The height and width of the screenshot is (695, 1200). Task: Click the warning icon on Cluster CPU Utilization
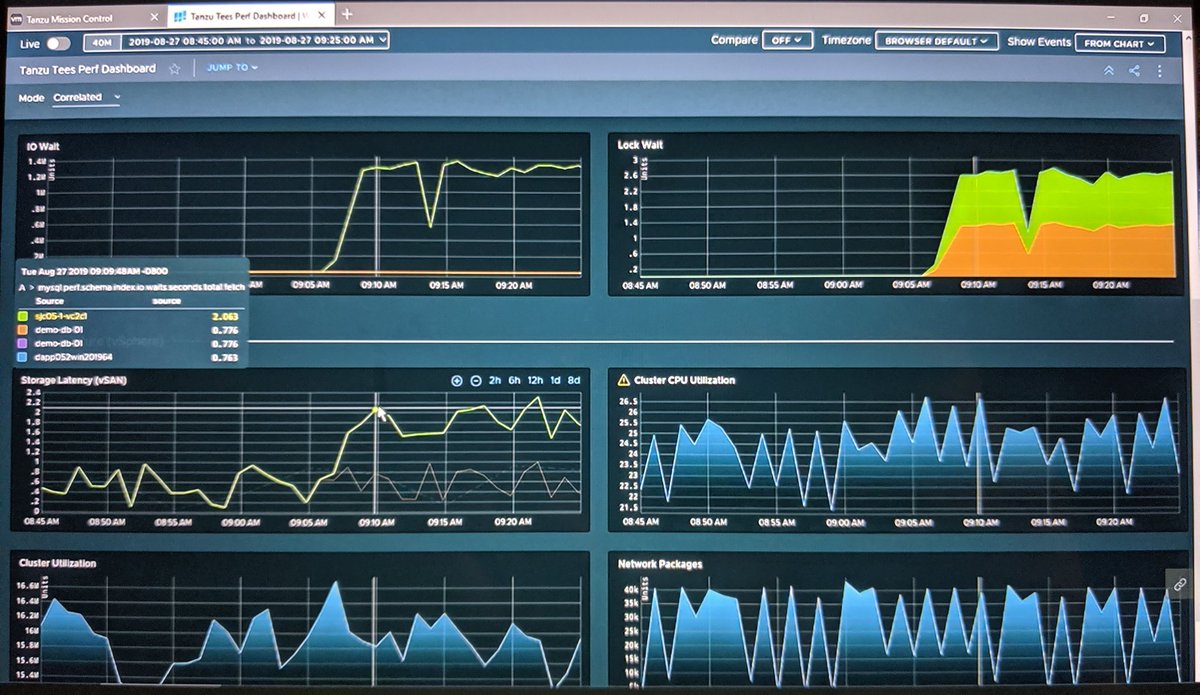point(623,380)
